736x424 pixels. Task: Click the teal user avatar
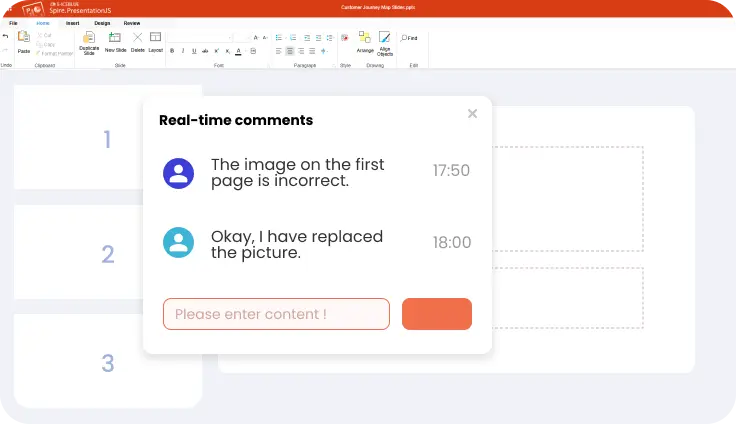point(178,242)
